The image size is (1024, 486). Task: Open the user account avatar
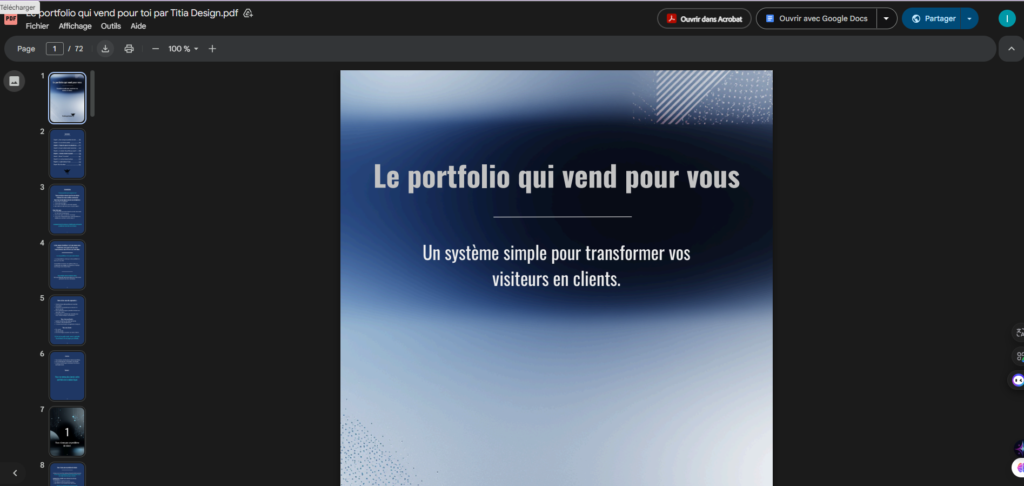[1006, 18]
